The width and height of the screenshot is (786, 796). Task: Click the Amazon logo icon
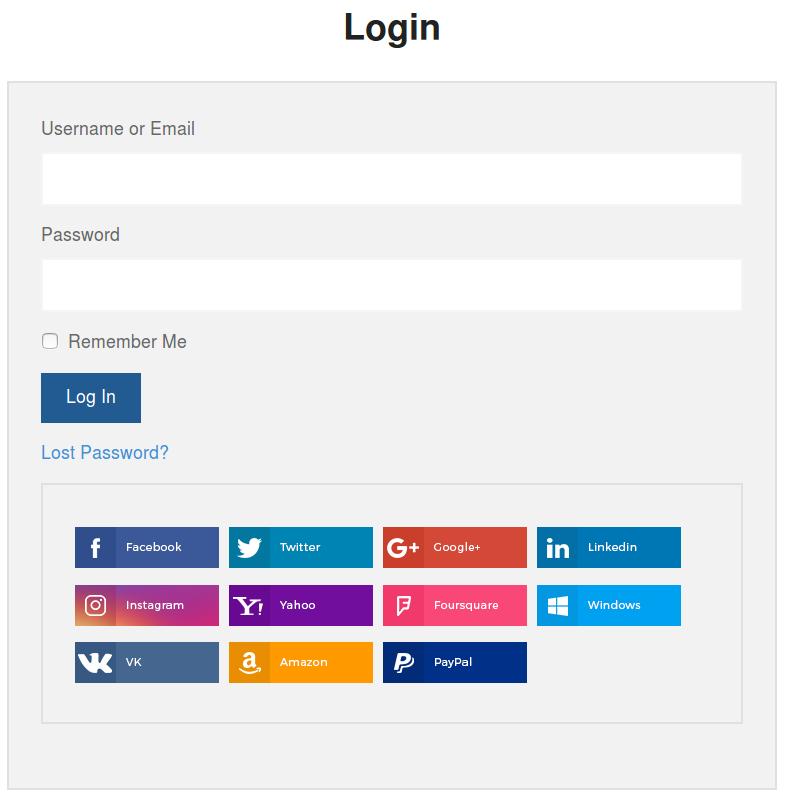tap(249, 663)
